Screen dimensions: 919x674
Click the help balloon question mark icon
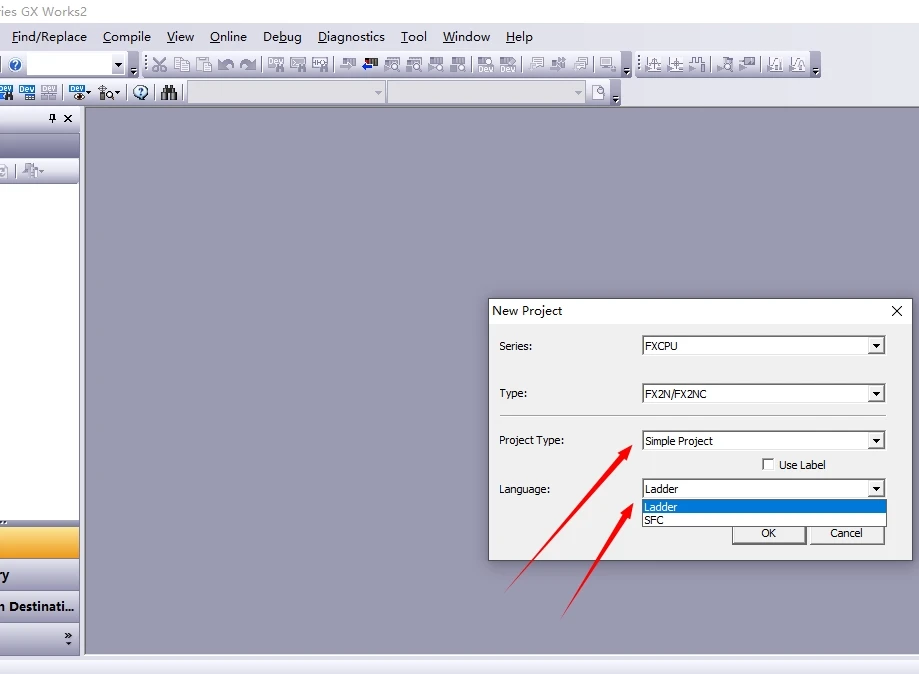pyautogui.click(x=141, y=93)
